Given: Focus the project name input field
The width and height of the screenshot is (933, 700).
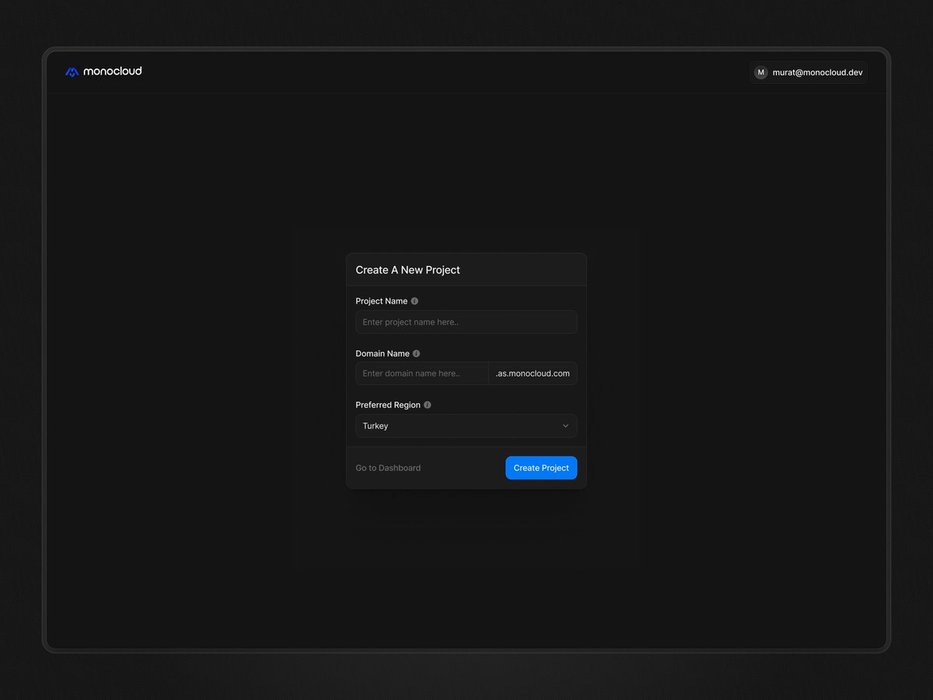Looking at the screenshot, I should (466, 322).
